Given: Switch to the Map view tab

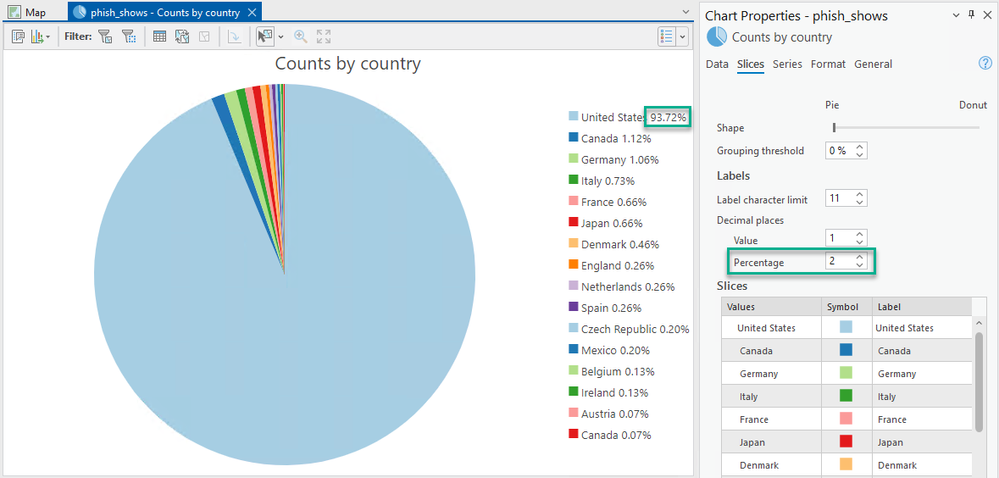Looking at the screenshot, I should (x=28, y=12).
